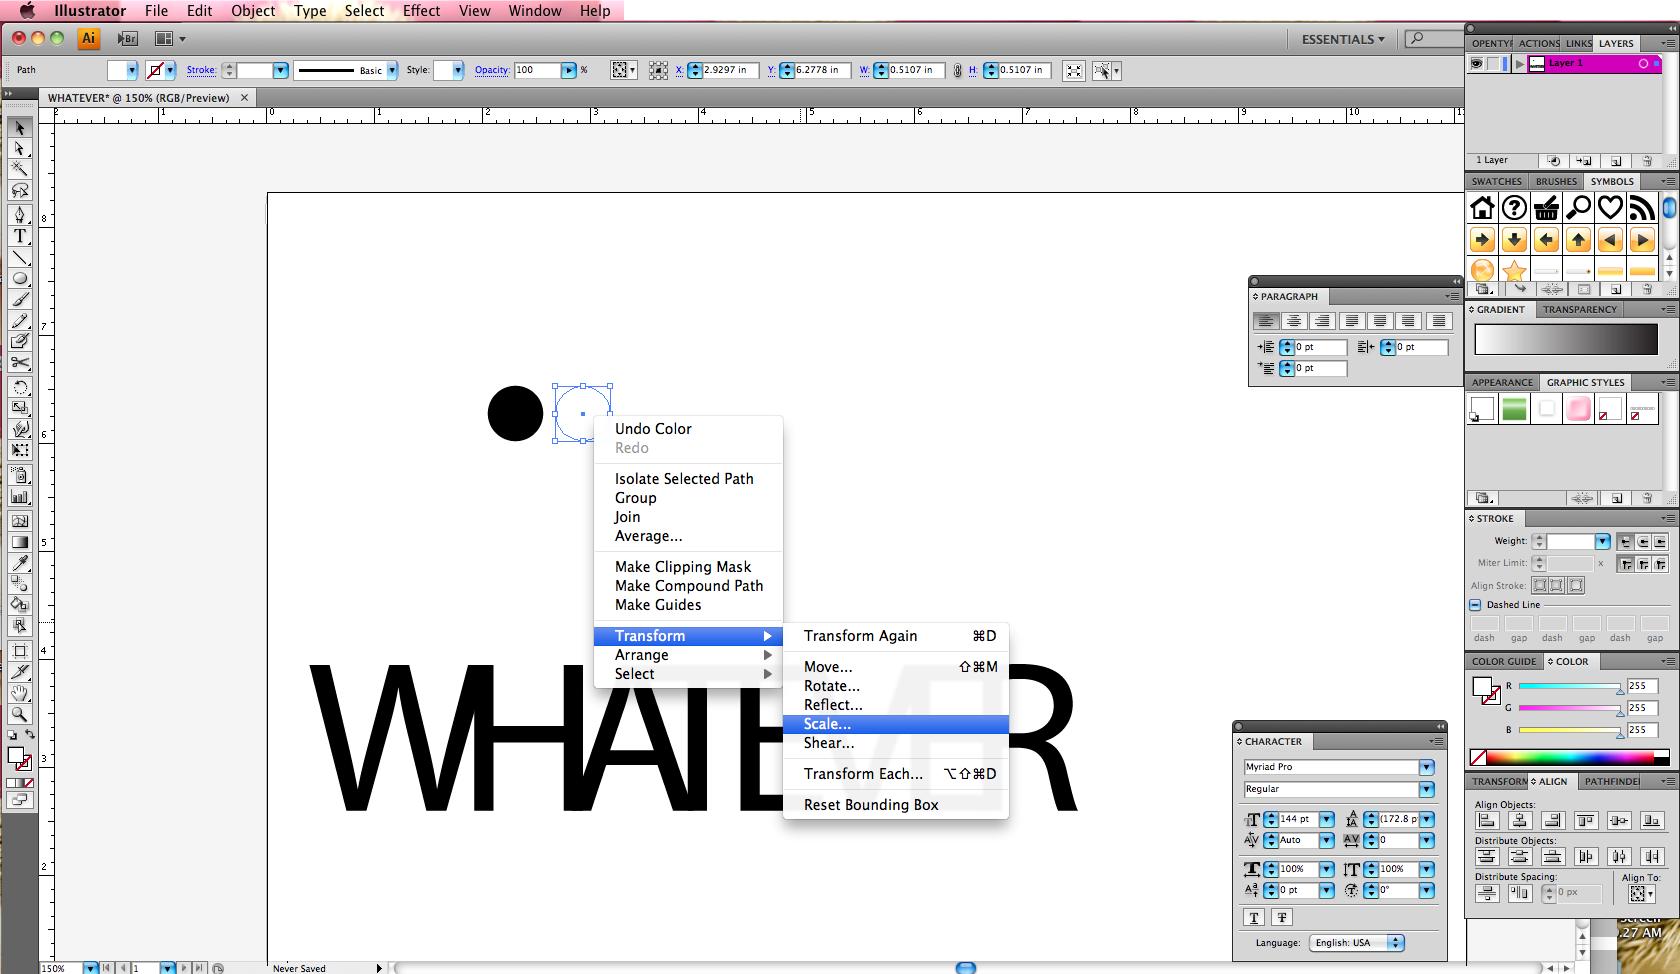Select the magnifier symbol in Symbols panel
1680x974 pixels.
1578,208
